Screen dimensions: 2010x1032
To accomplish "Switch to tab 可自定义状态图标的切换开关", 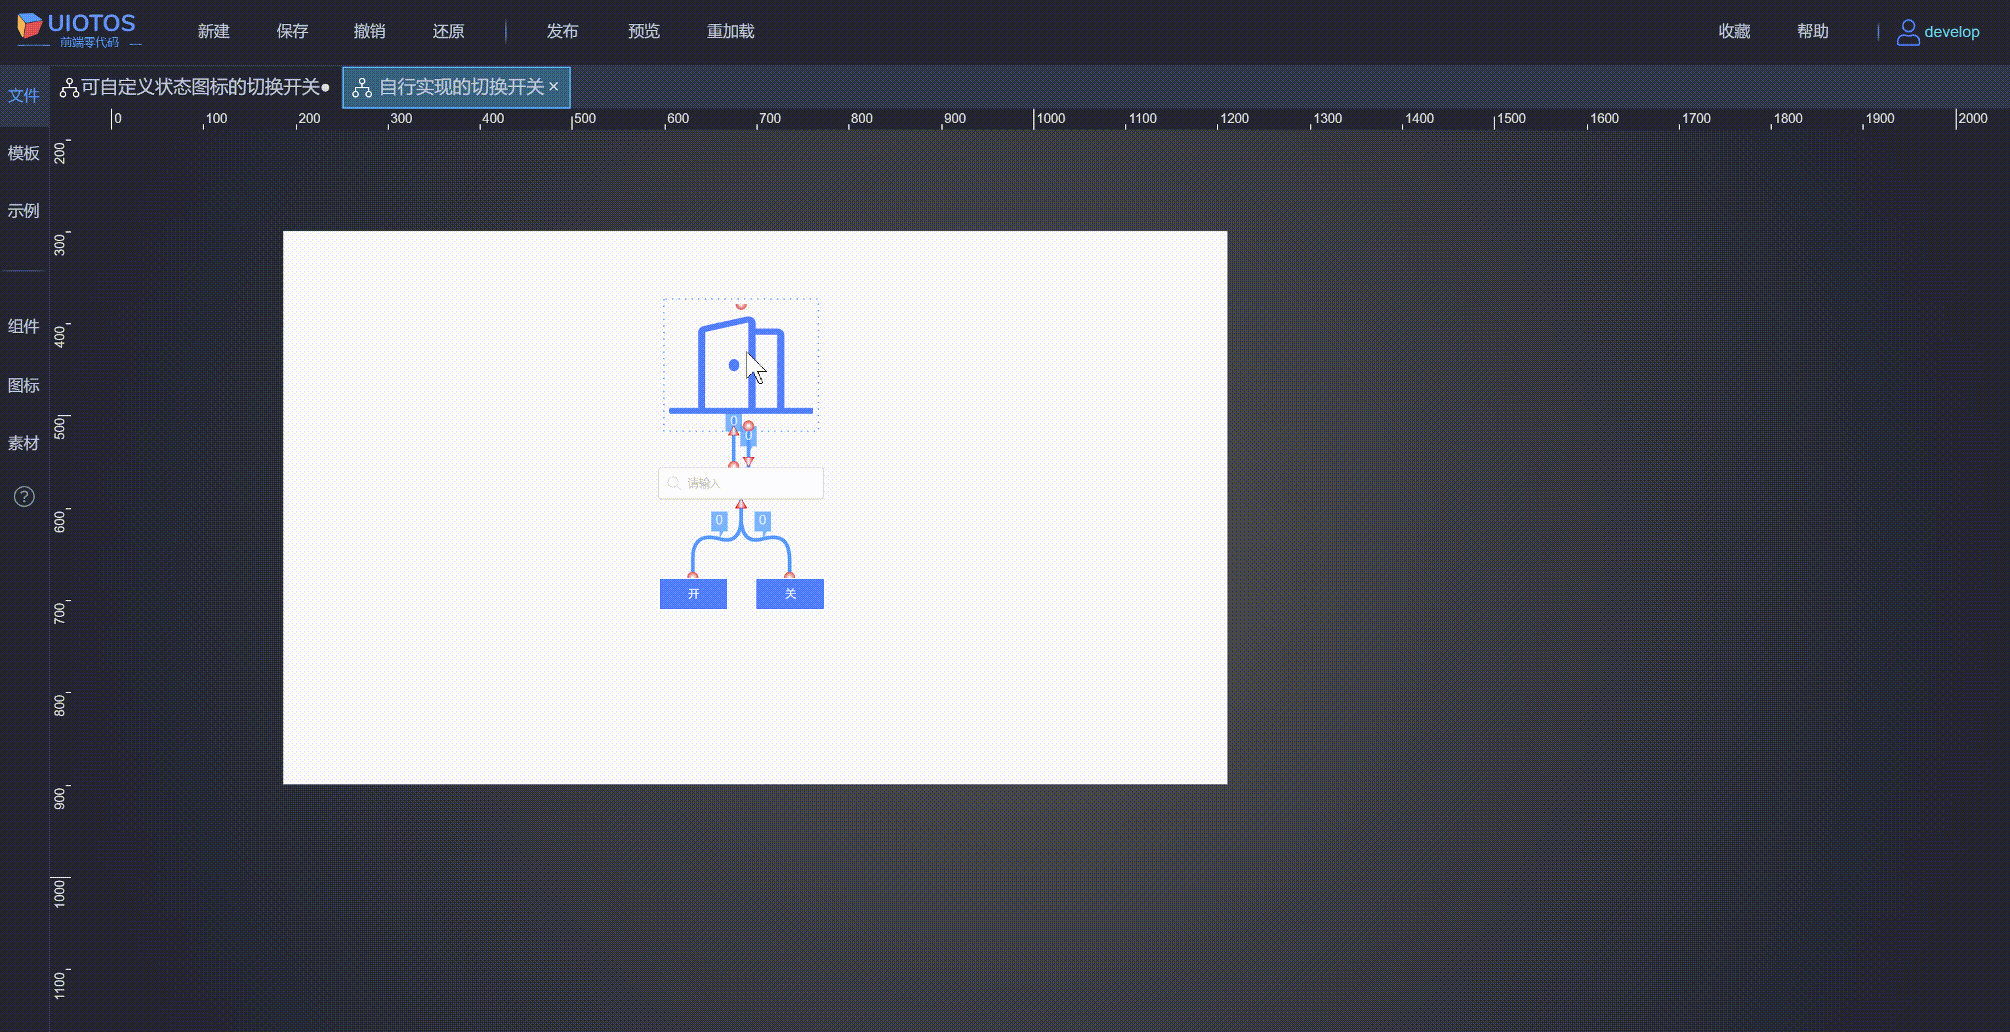I will click(x=195, y=87).
